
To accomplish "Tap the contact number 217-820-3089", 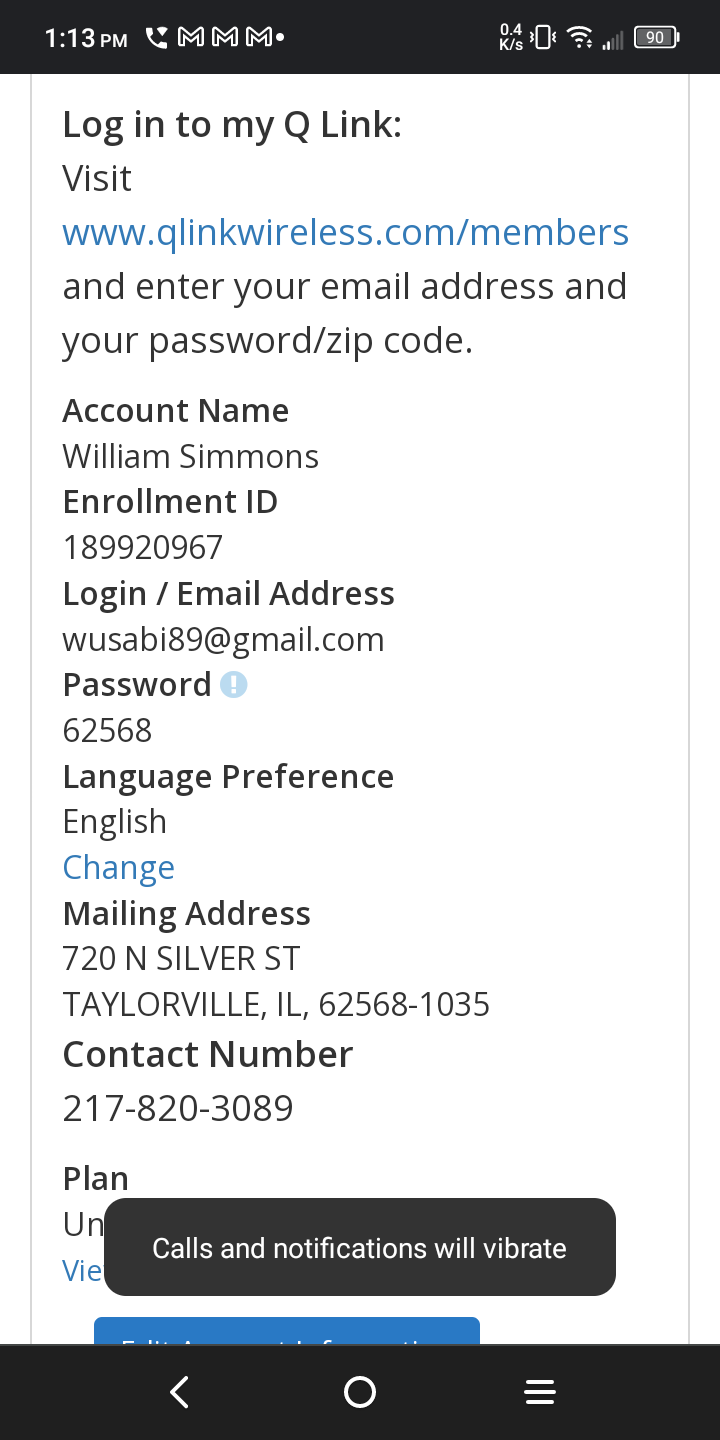I will click(x=178, y=1108).
